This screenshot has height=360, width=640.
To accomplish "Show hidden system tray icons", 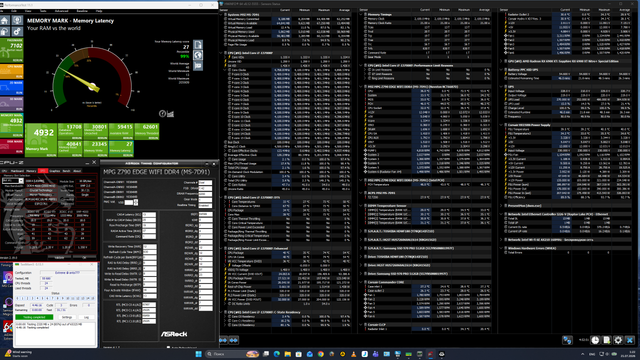I will [x=582, y=354].
